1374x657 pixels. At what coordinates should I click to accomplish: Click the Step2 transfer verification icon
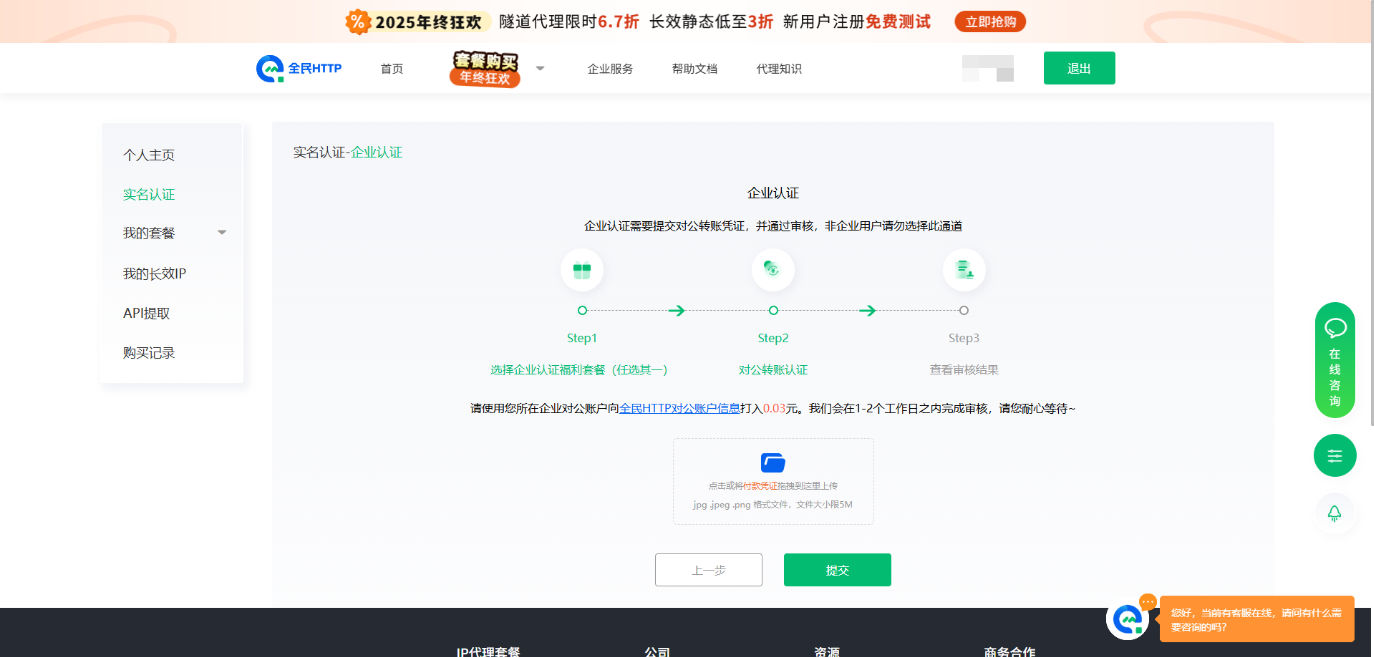[773, 270]
